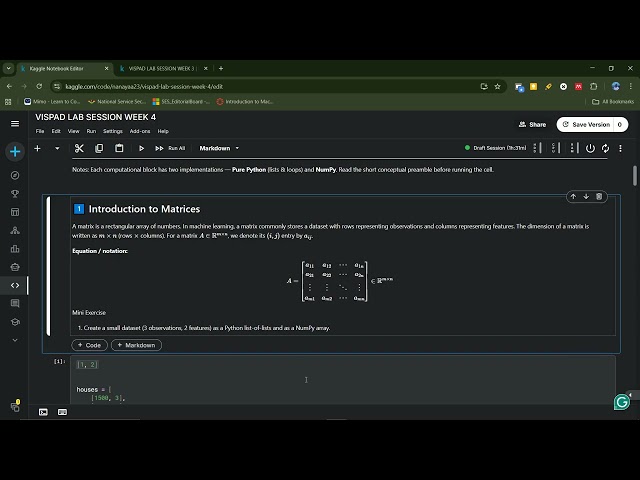Viewport: 640px width, 480px height.
Task: Bookmark this page with star icon
Action: pyautogui.click(x=497, y=87)
